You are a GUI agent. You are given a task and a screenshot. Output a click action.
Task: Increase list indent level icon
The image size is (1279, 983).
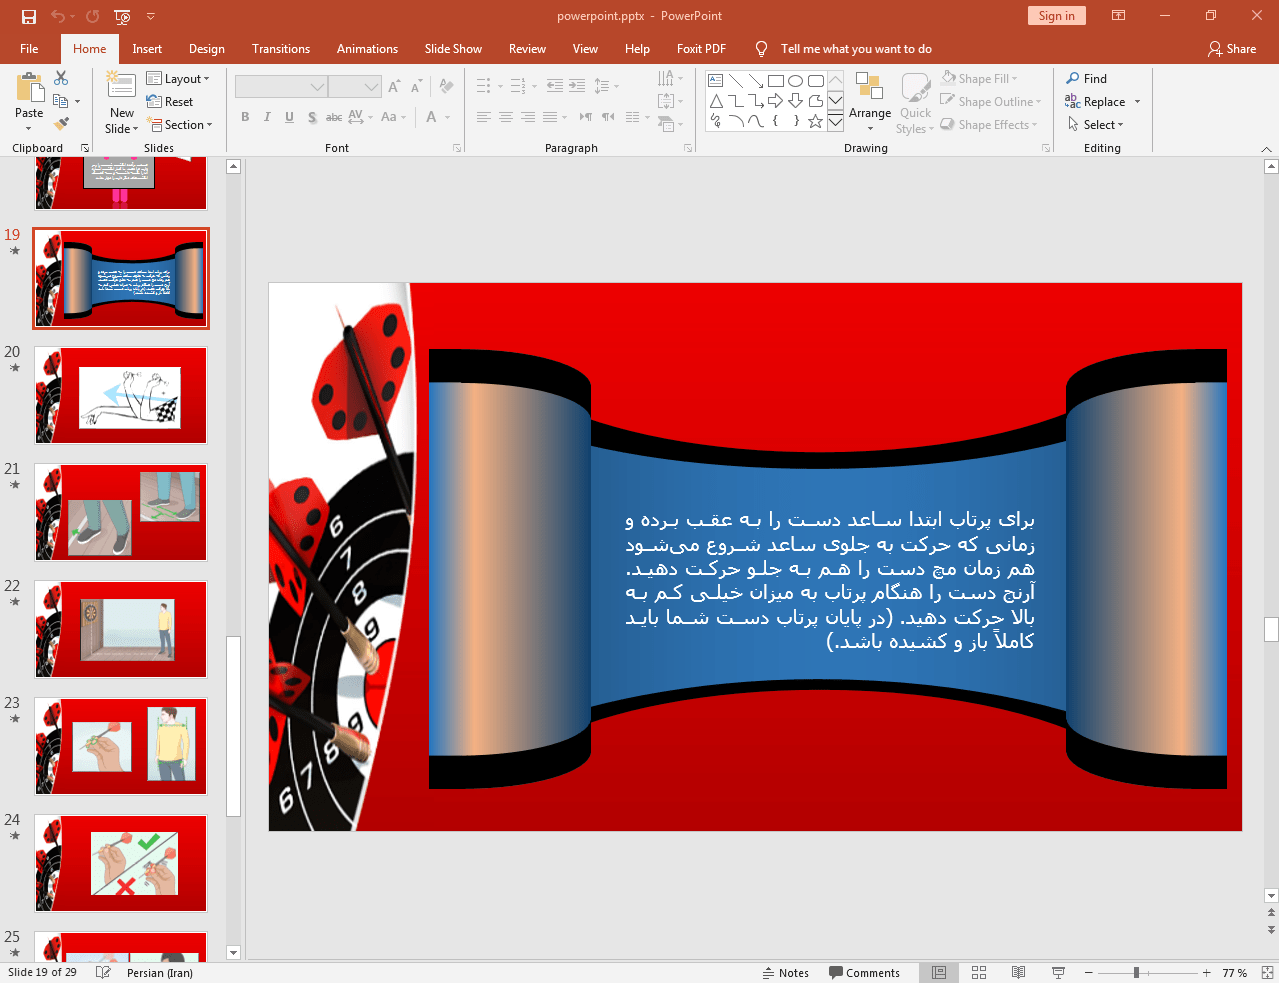577,86
